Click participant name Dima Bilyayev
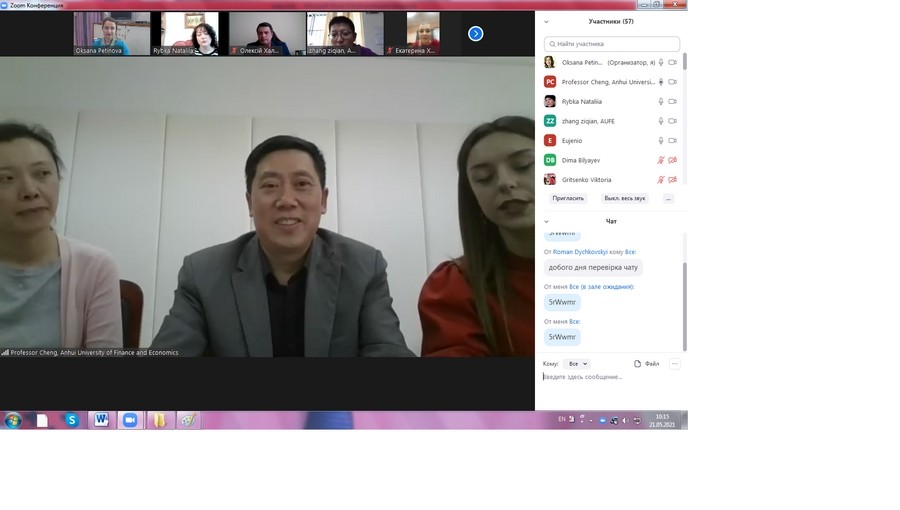900x510 pixels. point(581,161)
